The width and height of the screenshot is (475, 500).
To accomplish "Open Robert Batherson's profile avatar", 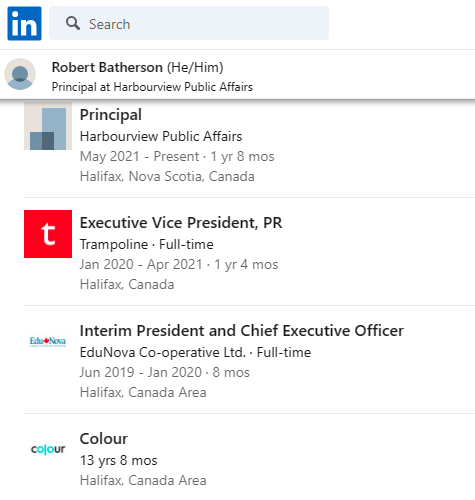I will pyautogui.click(x=20, y=74).
